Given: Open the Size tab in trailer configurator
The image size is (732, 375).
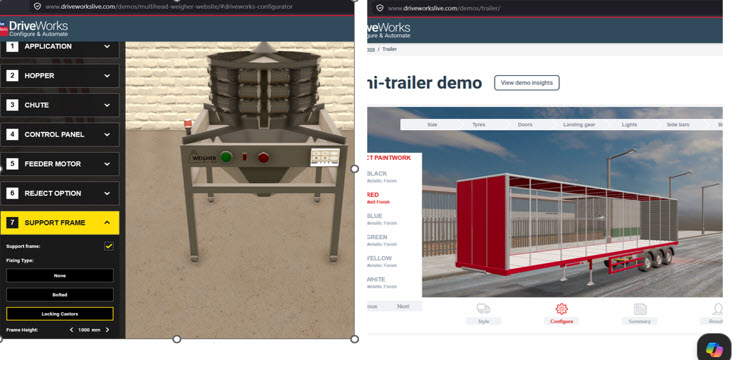Looking at the screenshot, I should (432, 125).
